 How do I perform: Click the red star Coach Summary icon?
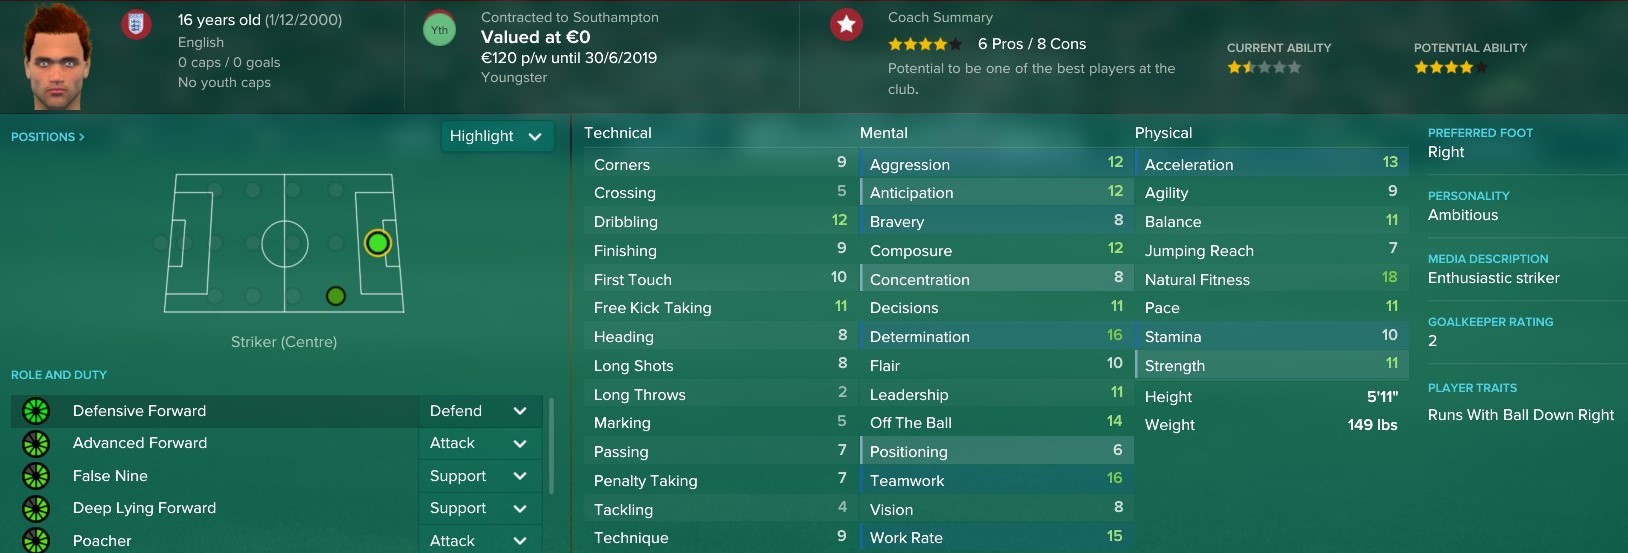(846, 25)
